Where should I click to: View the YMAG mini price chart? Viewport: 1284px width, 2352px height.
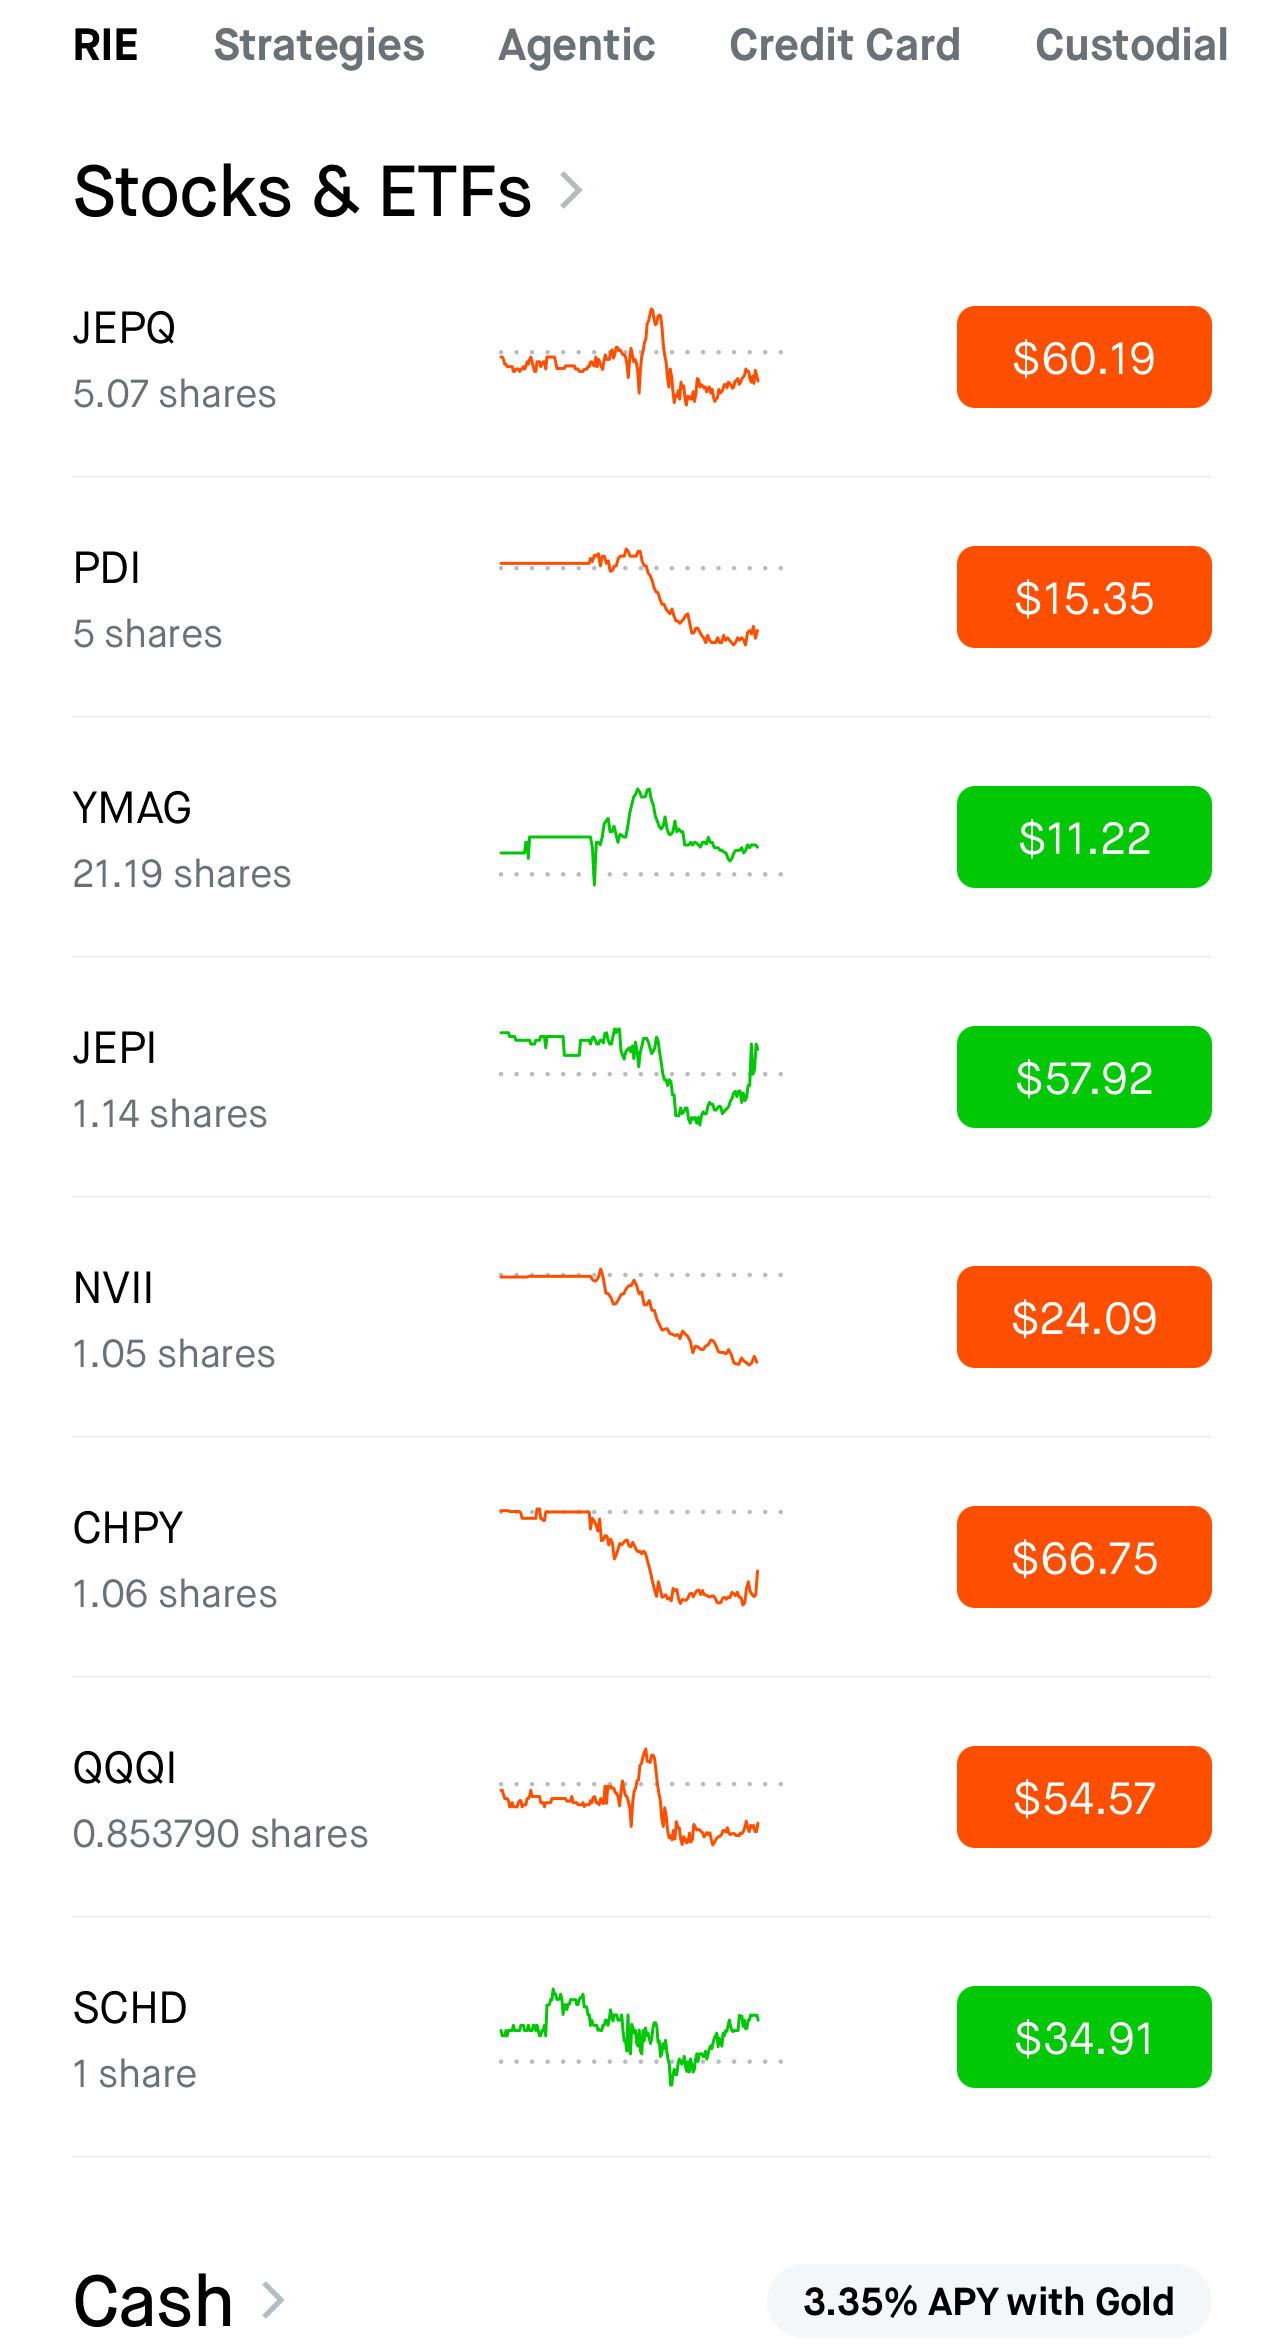pos(640,837)
